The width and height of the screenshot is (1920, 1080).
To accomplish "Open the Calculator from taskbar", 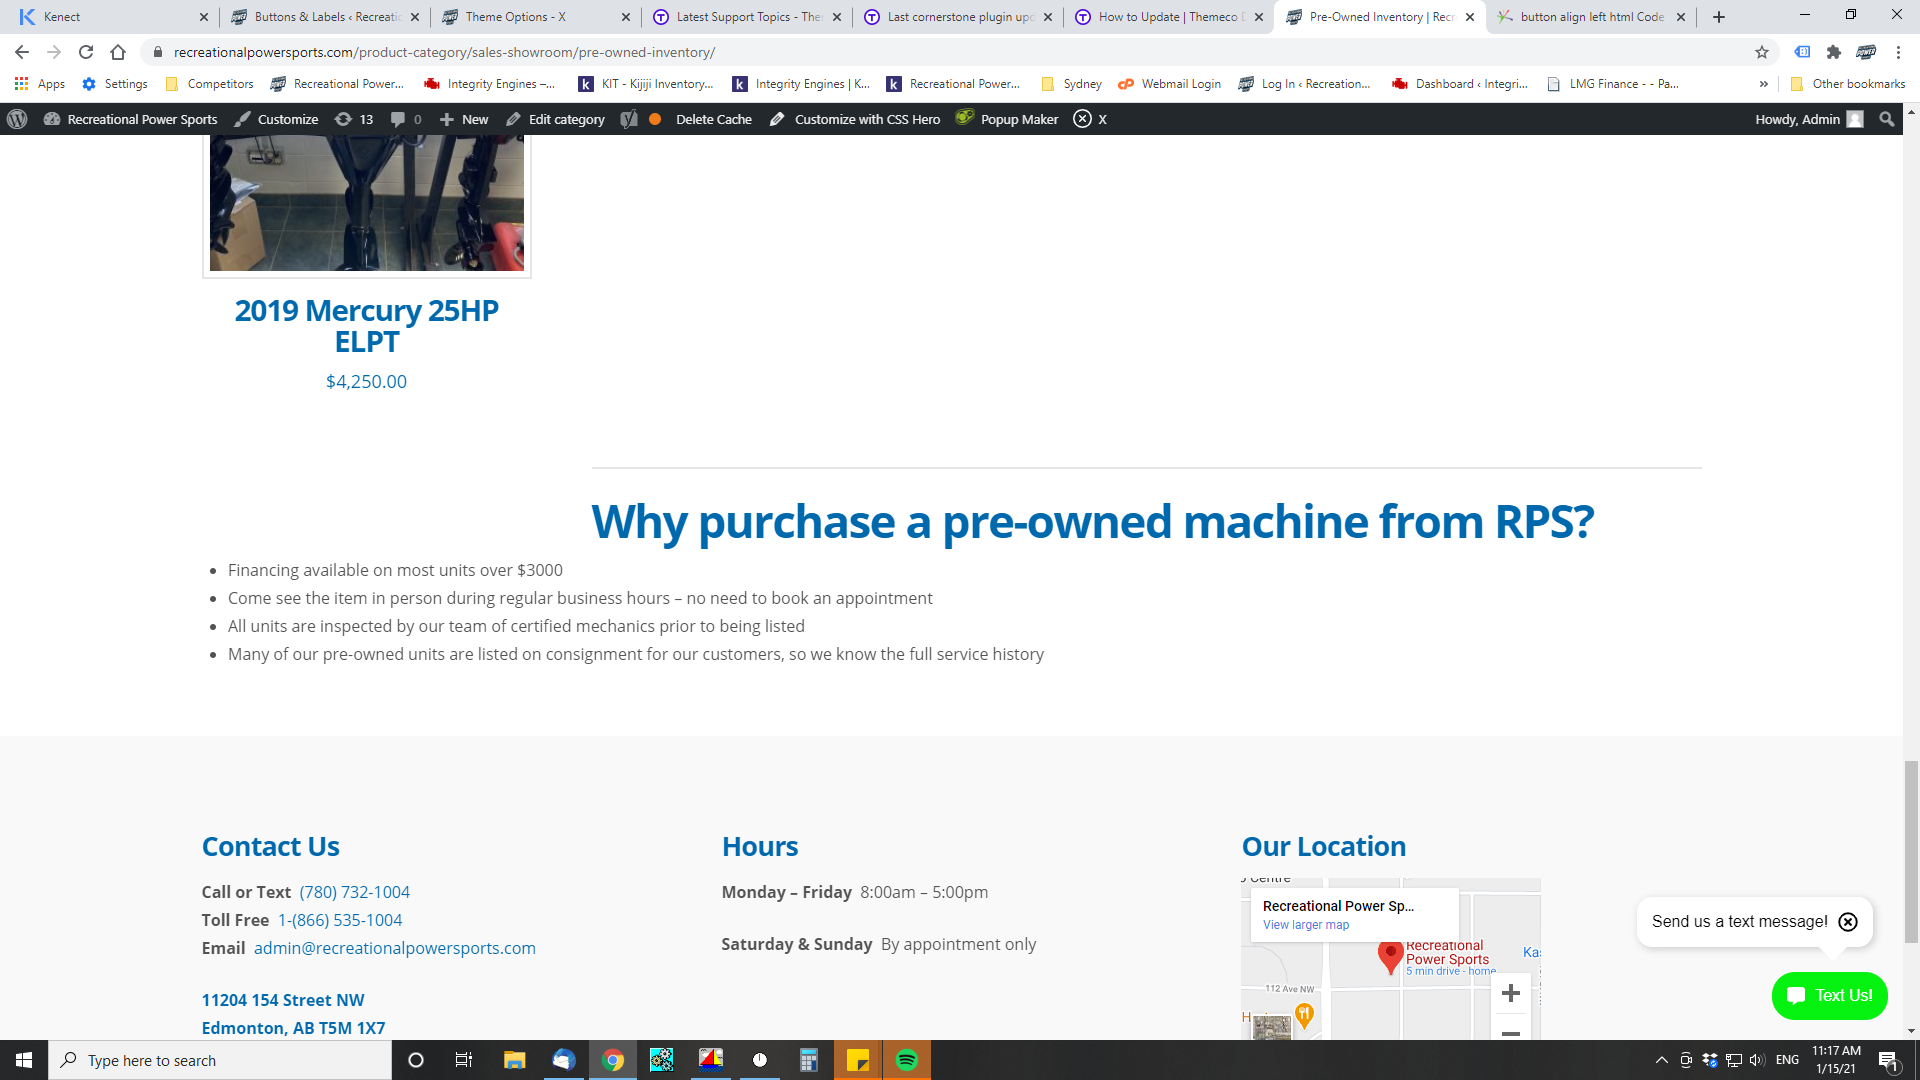I will [x=809, y=1060].
